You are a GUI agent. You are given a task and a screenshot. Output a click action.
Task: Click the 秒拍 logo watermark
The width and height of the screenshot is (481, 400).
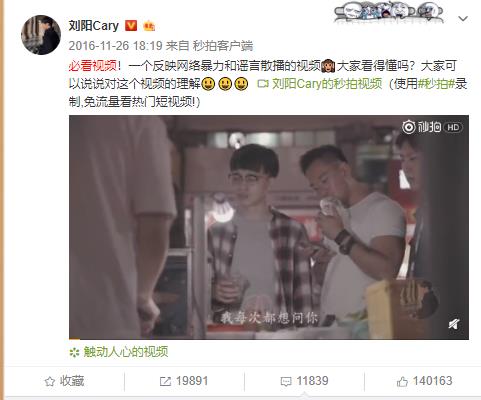[x=422, y=127]
